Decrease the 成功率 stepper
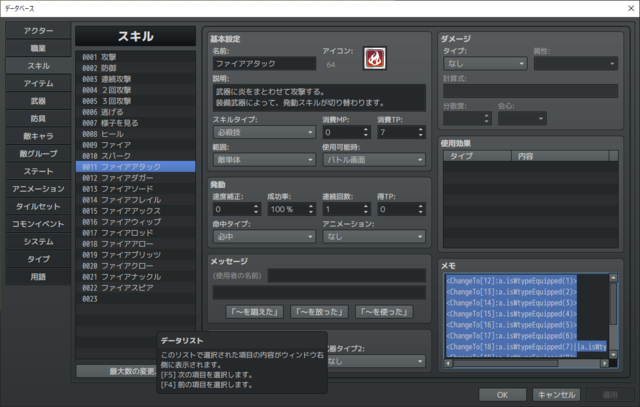Image resolution: width=640 pixels, height=407 pixels. 311,212
